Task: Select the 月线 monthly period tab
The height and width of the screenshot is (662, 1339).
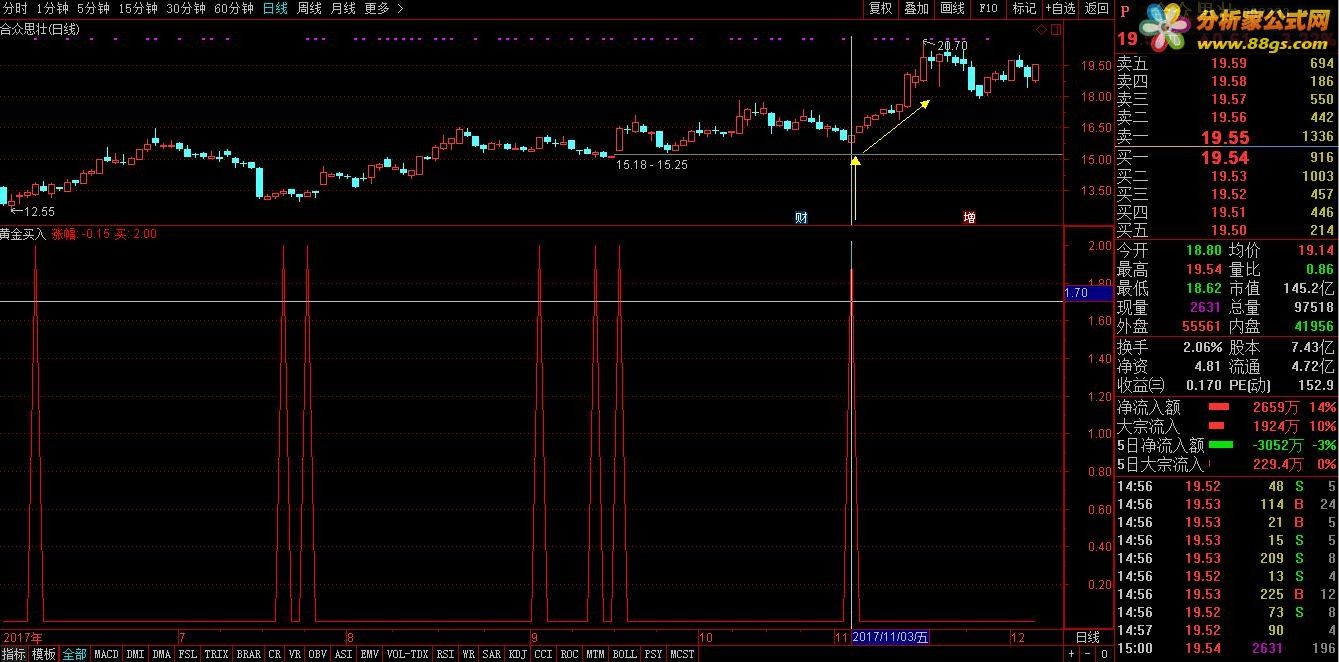Action: coord(343,8)
